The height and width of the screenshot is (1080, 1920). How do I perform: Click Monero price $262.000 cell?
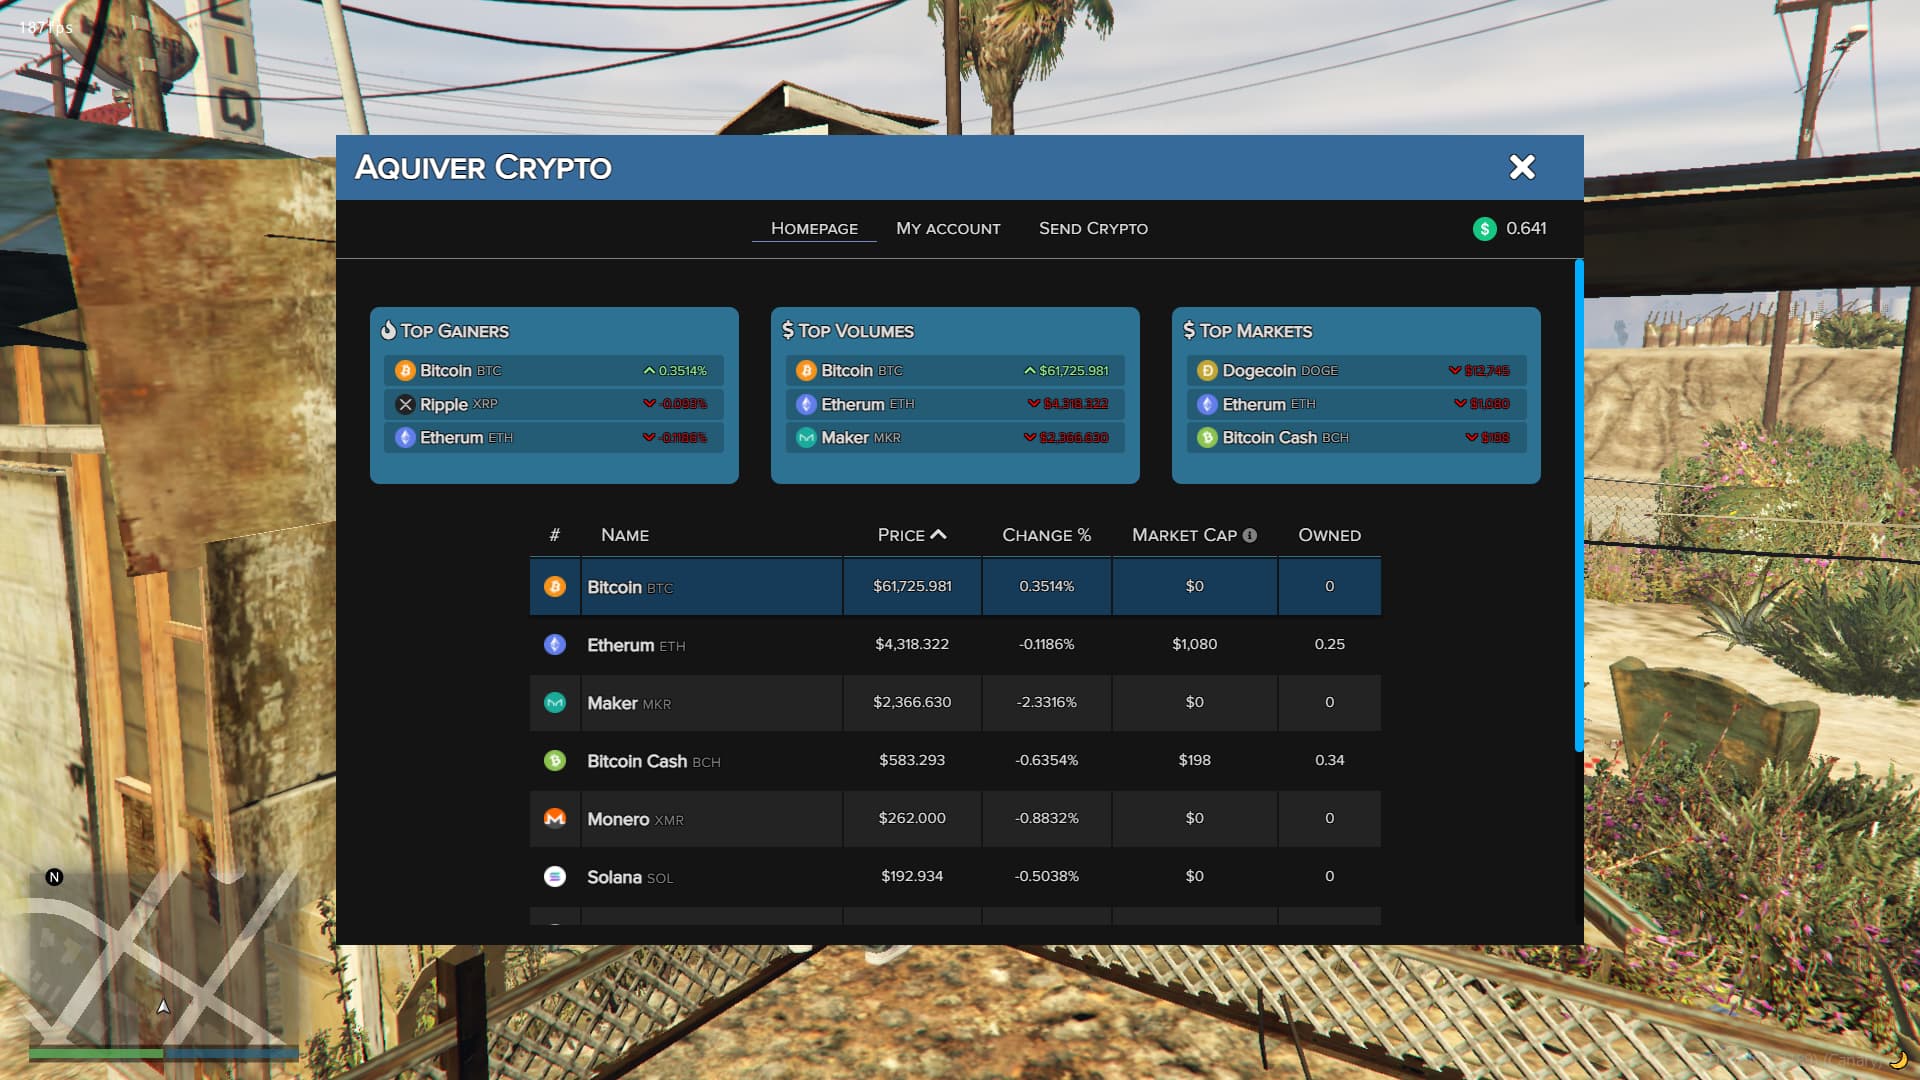pyautogui.click(x=912, y=818)
